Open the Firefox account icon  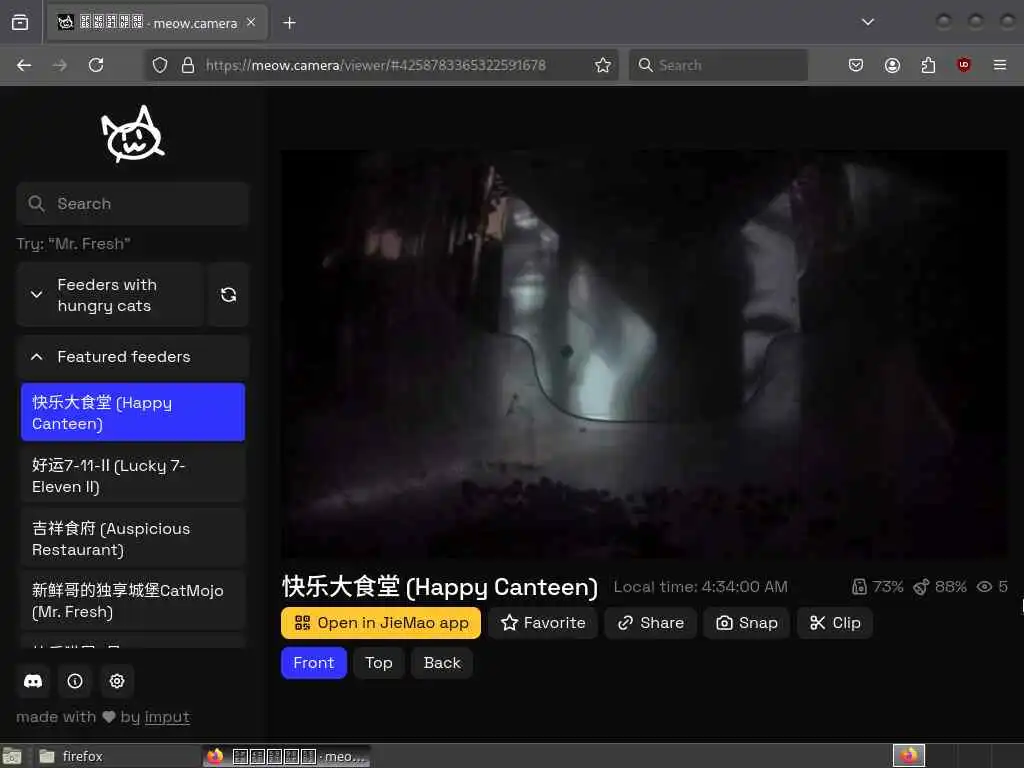(892, 65)
